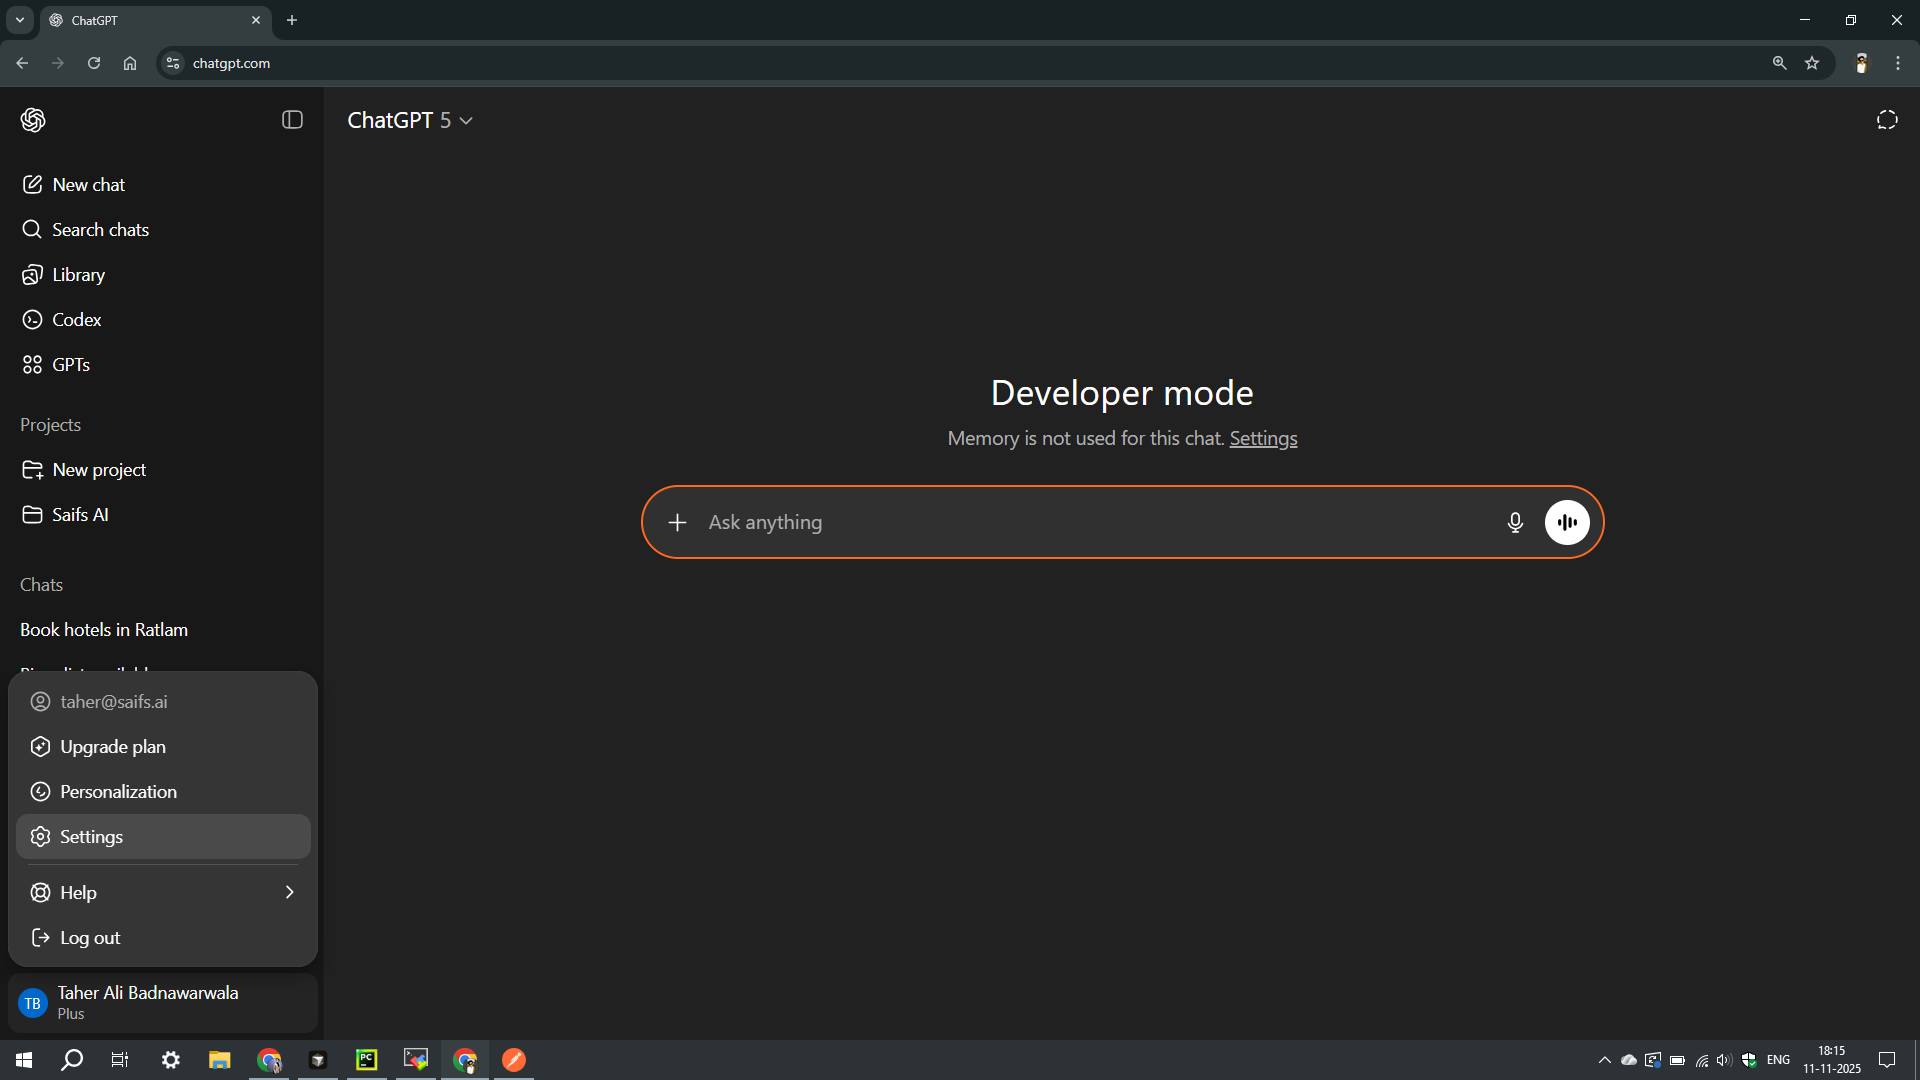Screen dimensions: 1920x1080
Task: Open File Explorer from the taskbar
Action: [220, 1060]
